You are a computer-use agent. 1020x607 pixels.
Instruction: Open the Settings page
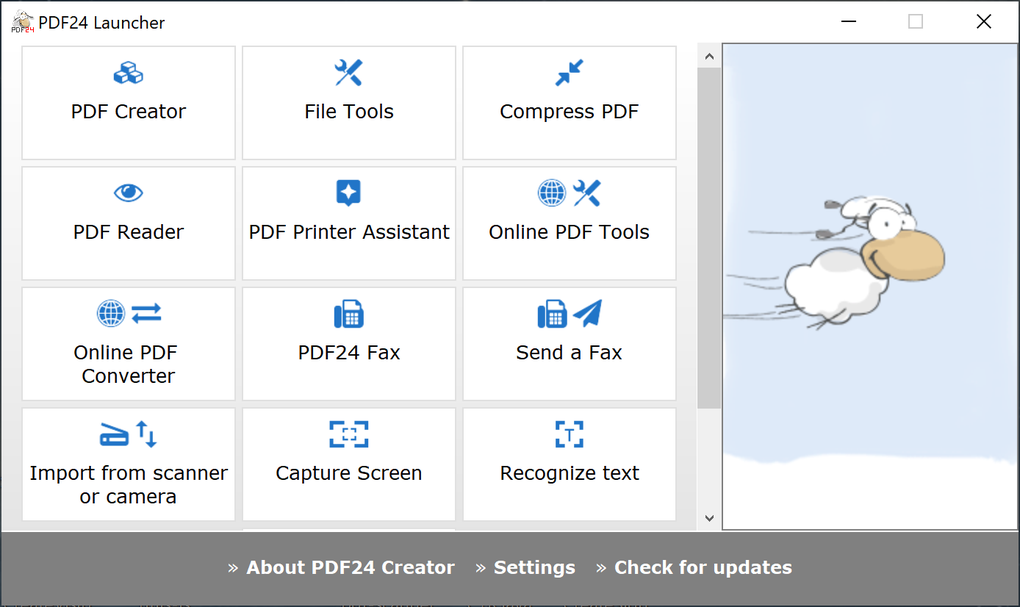534,567
